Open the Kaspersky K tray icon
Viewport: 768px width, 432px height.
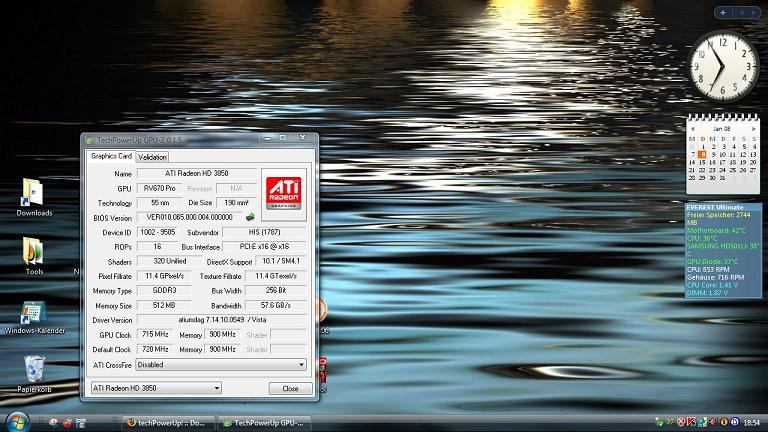click(692, 422)
